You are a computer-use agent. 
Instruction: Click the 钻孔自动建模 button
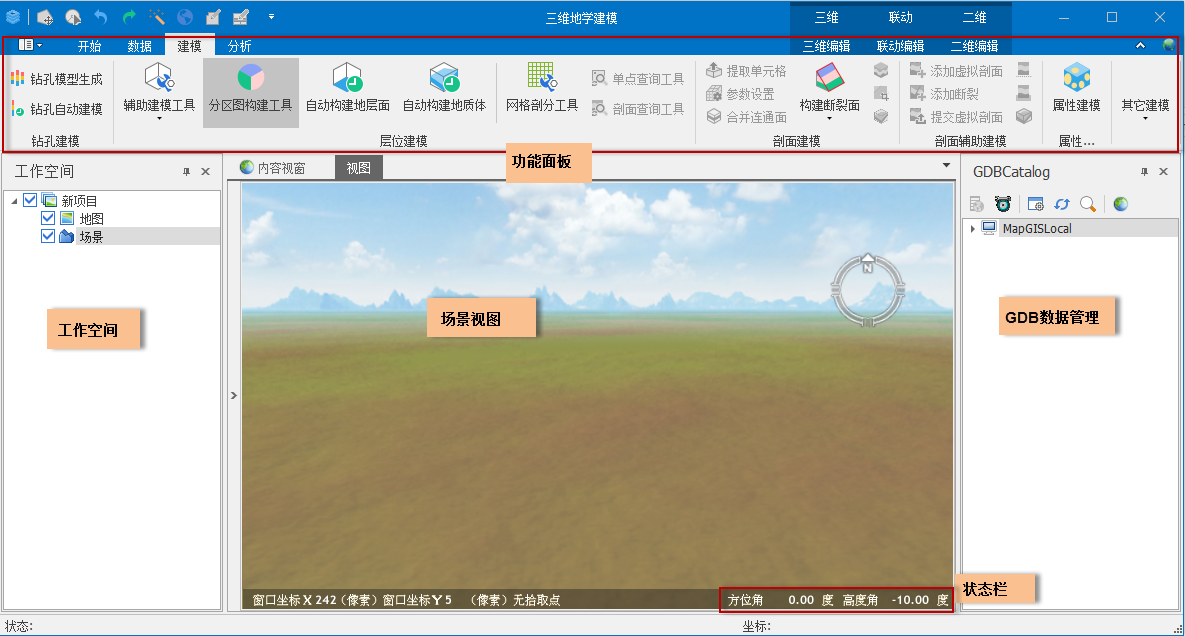57,109
